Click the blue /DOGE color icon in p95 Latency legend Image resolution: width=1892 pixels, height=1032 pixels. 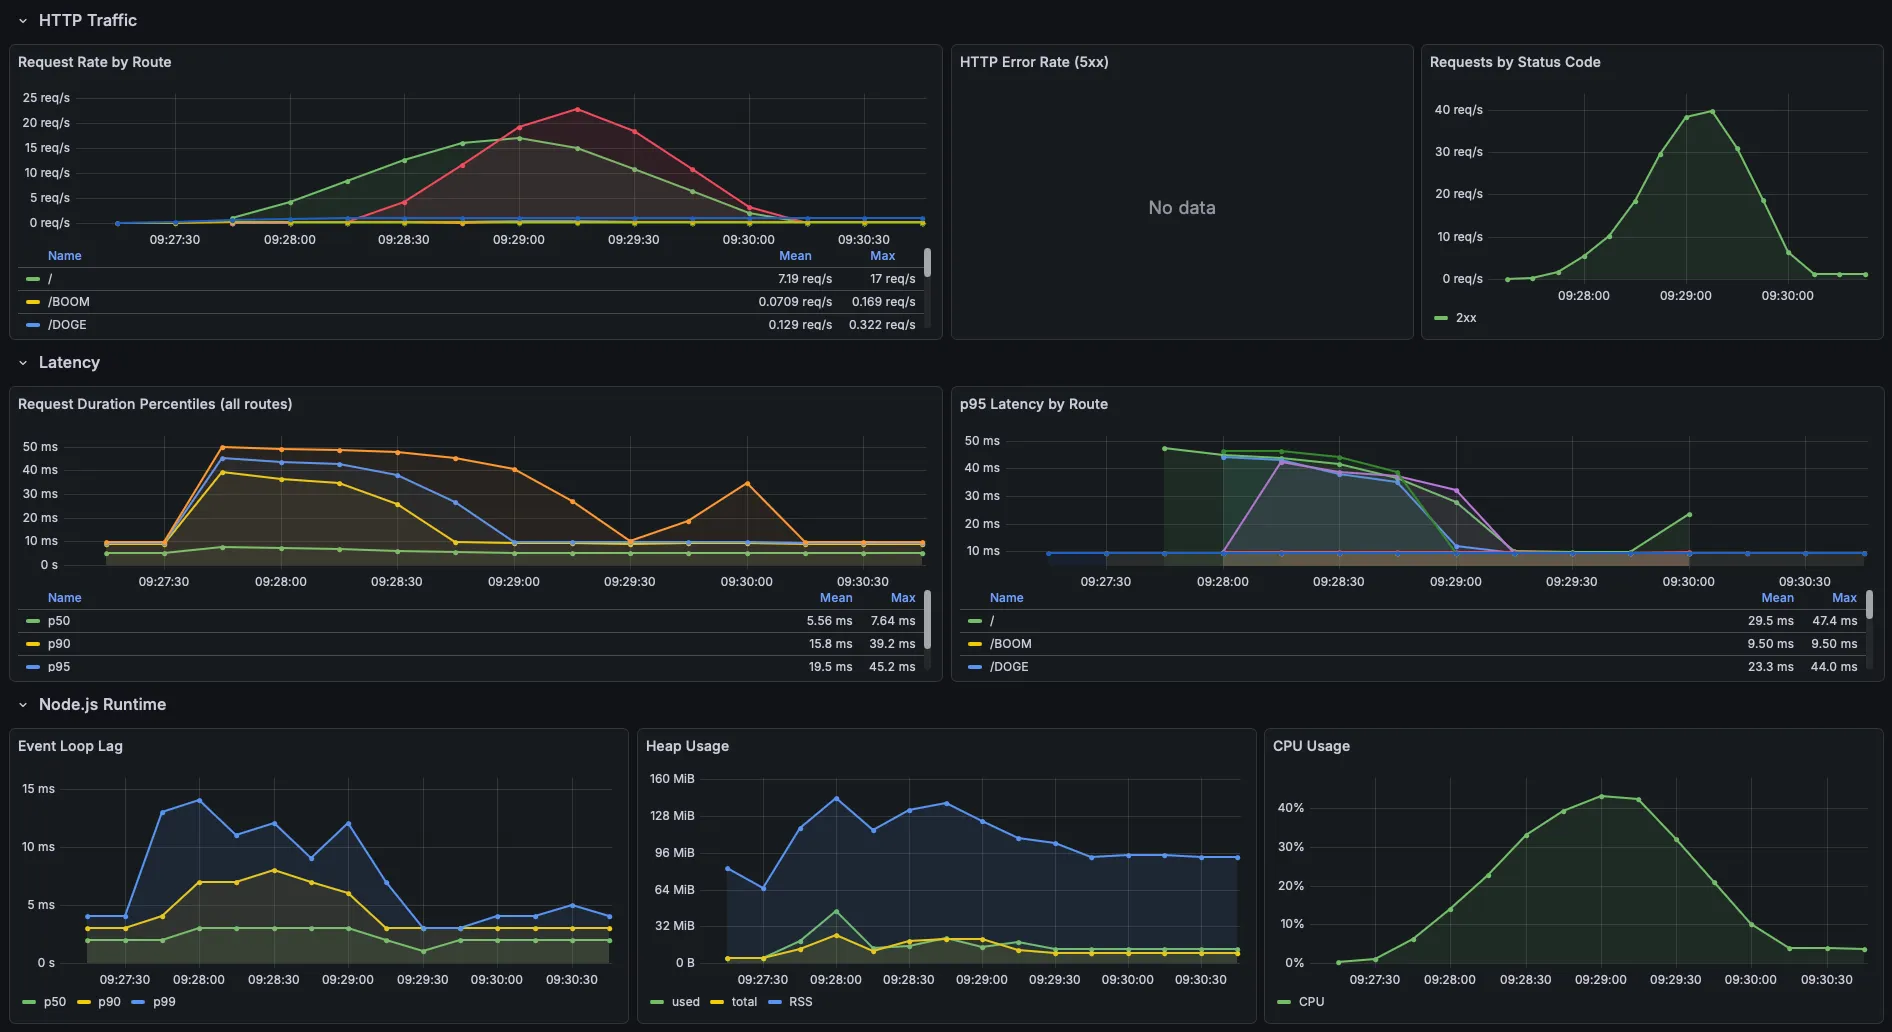point(975,667)
